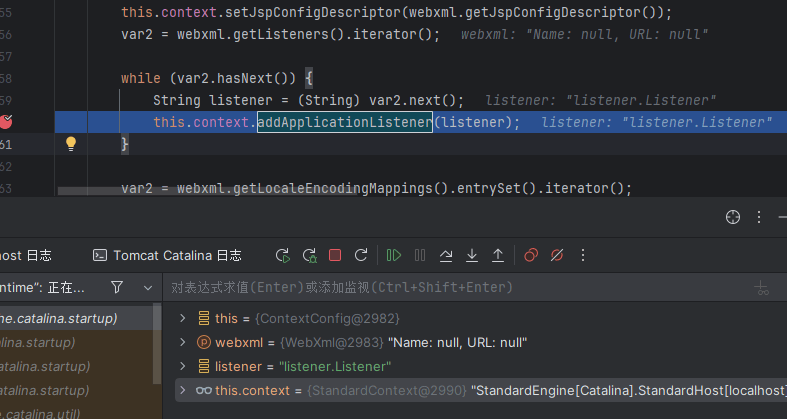Remove the breakpoint in the gutter

point(7,122)
